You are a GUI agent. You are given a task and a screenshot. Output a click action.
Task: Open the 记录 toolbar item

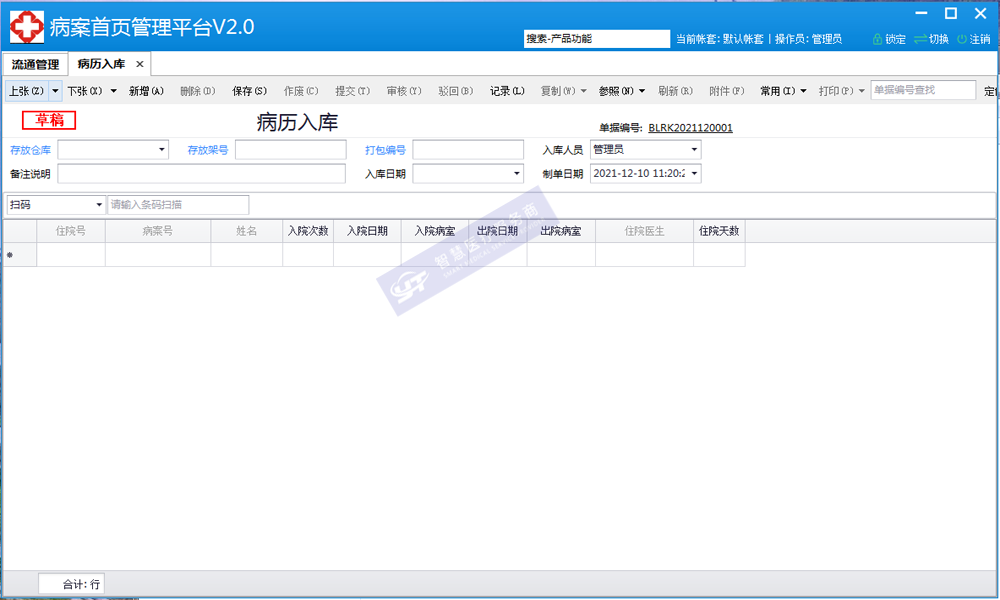point(507,91)
